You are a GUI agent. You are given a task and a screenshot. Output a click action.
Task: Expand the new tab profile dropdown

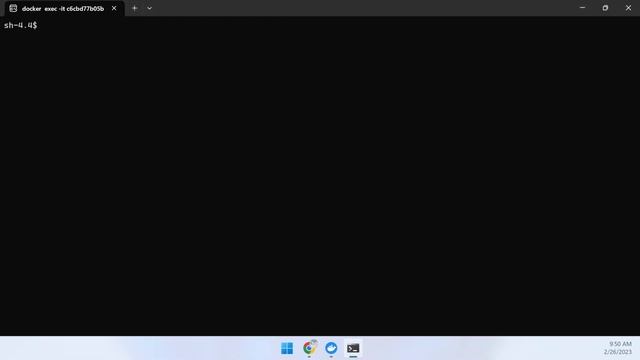click(x=149, y=8)
